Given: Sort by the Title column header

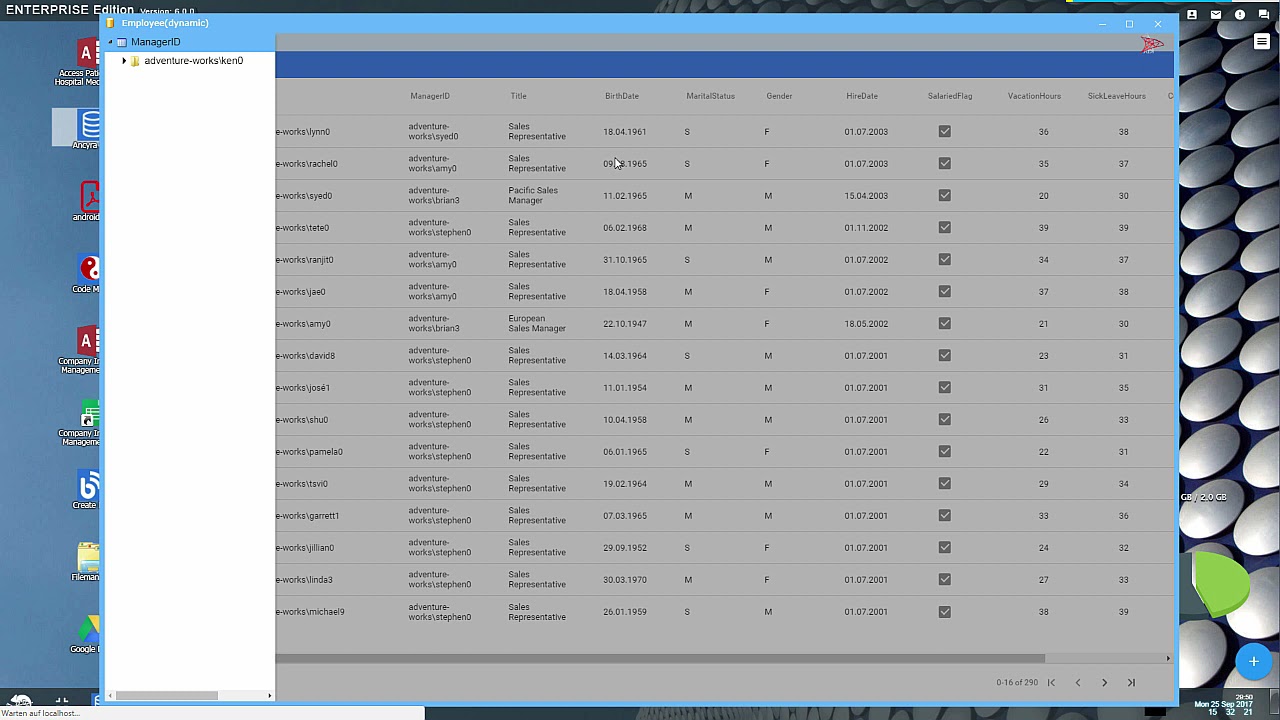Looking at the screenshot, I should [518, 96].
